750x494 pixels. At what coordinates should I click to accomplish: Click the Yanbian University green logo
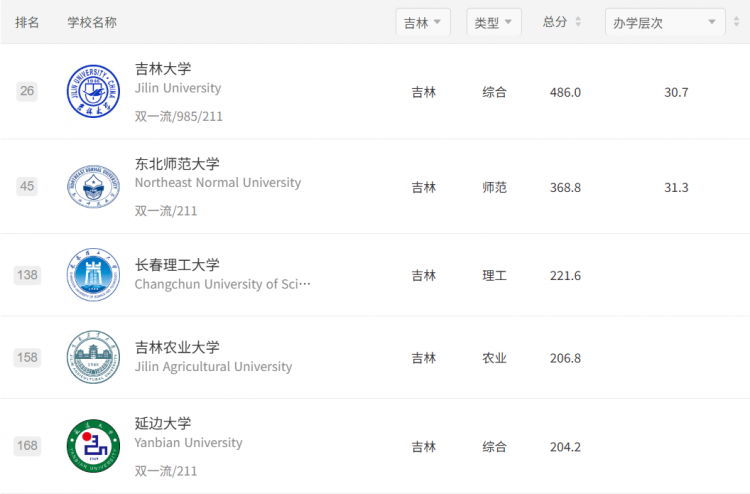[x=93, y=446]
